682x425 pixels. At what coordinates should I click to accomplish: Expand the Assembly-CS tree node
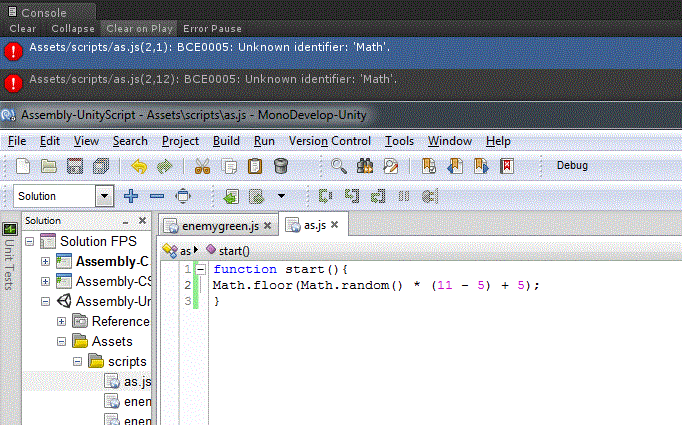45,281
